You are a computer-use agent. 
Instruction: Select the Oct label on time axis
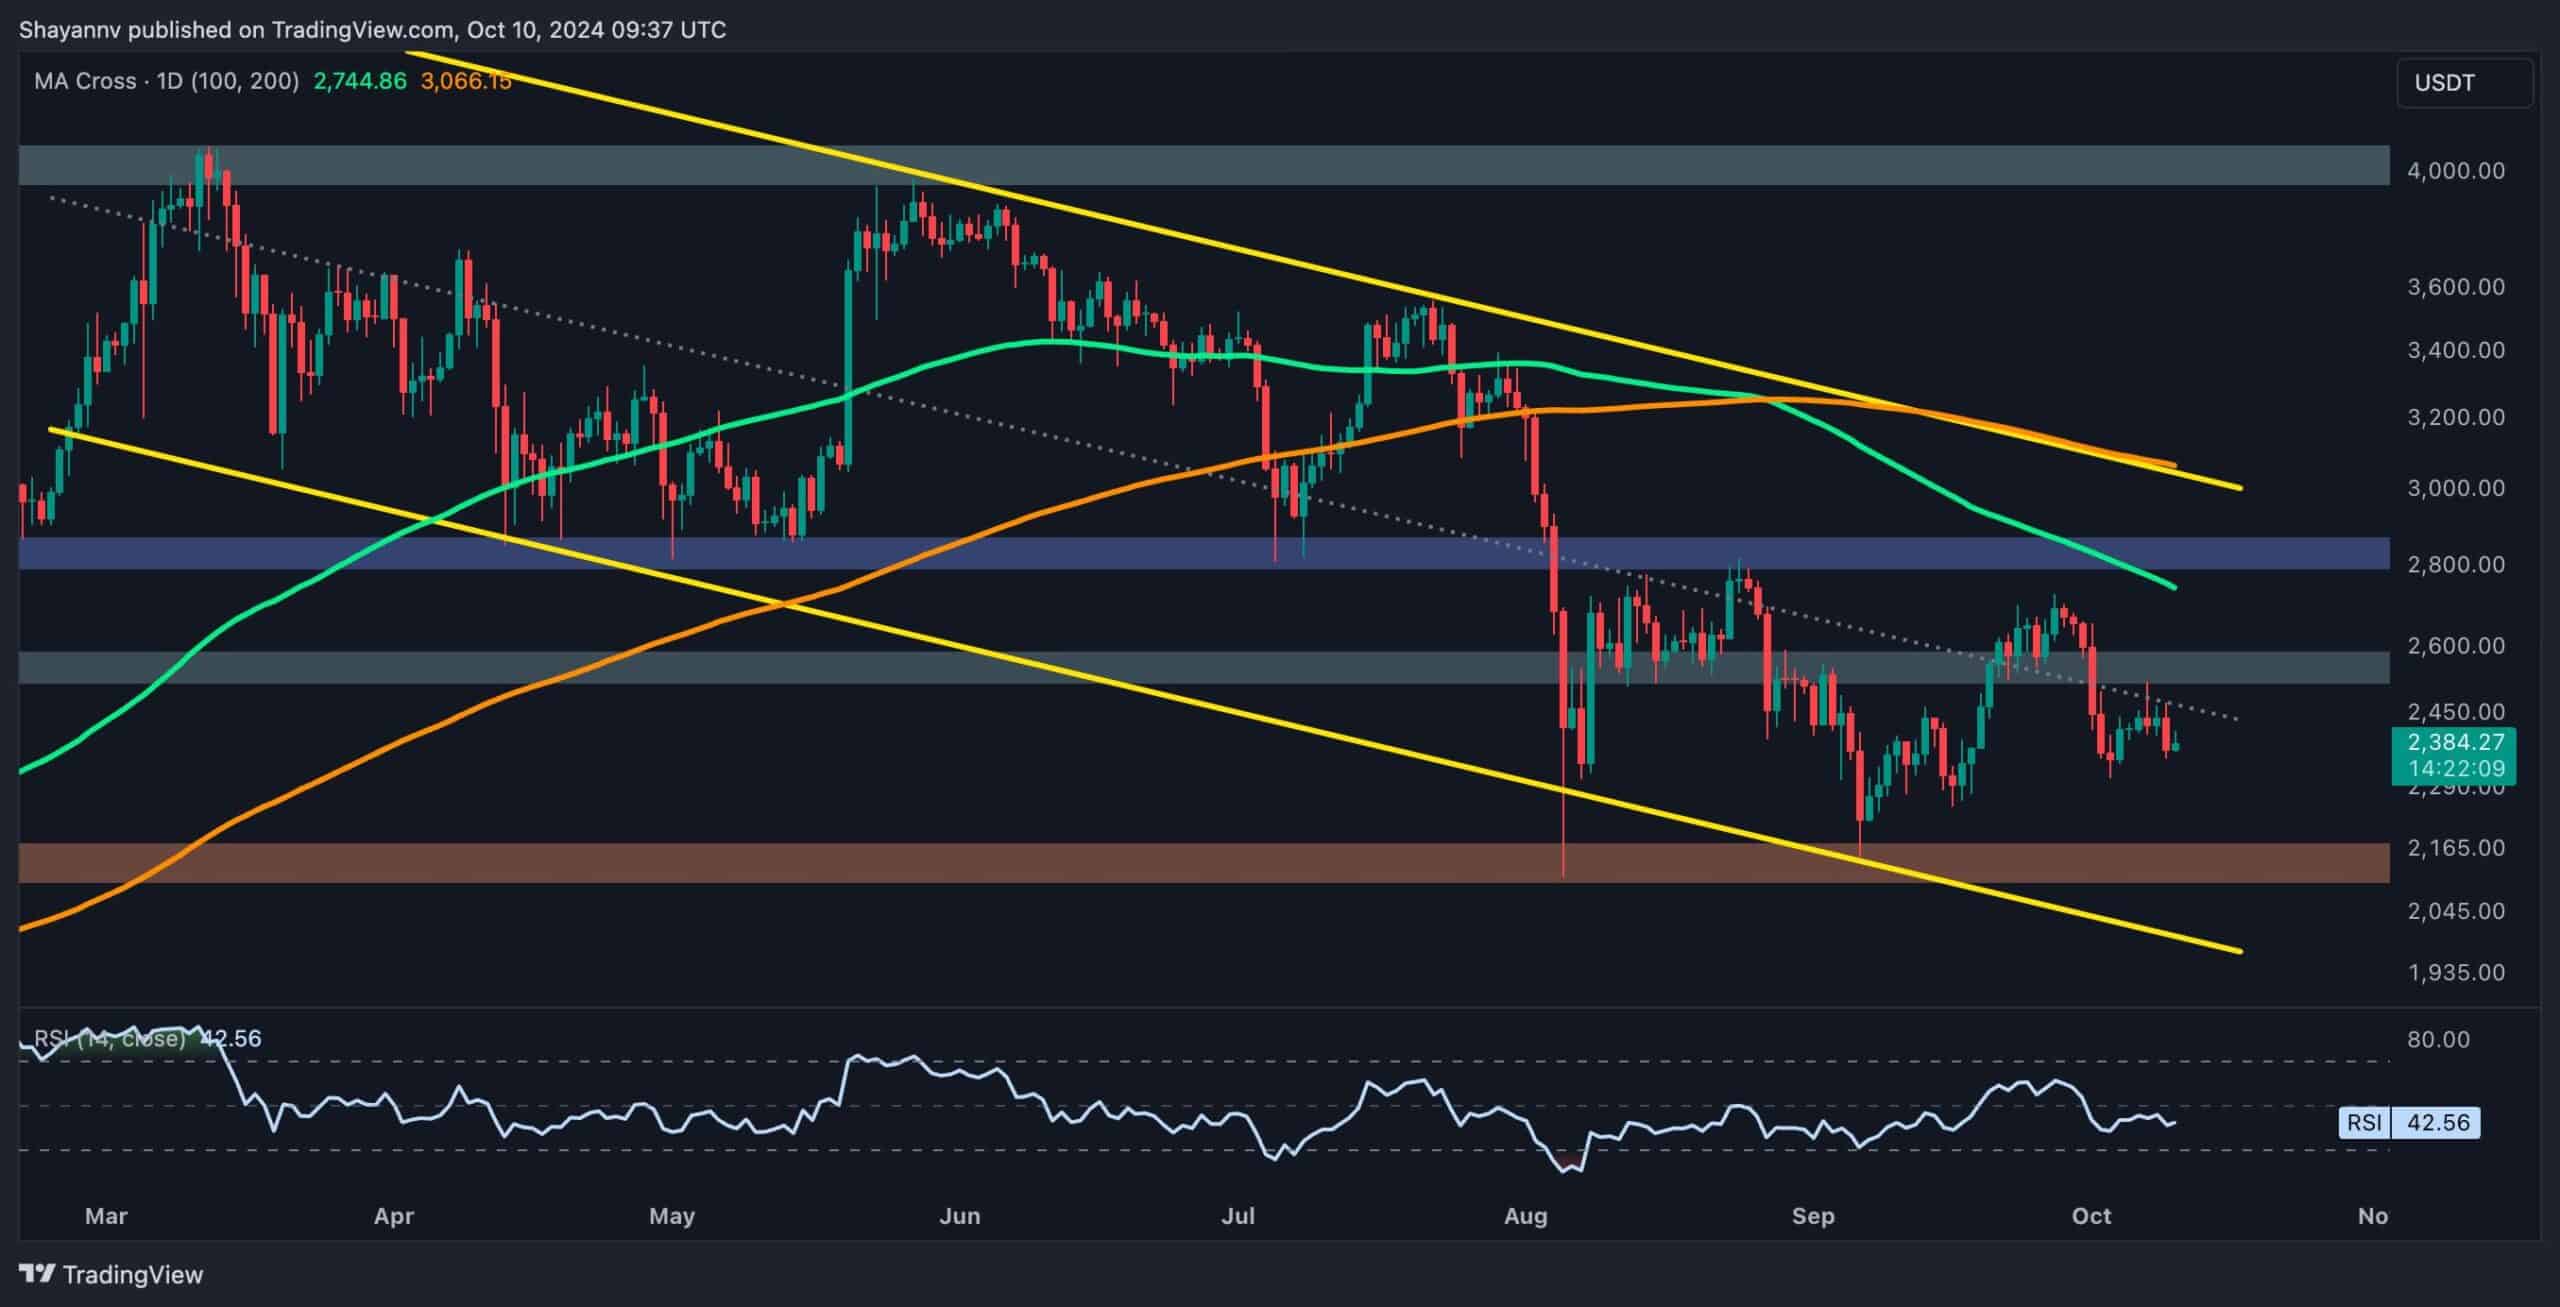point(2091,1216)
